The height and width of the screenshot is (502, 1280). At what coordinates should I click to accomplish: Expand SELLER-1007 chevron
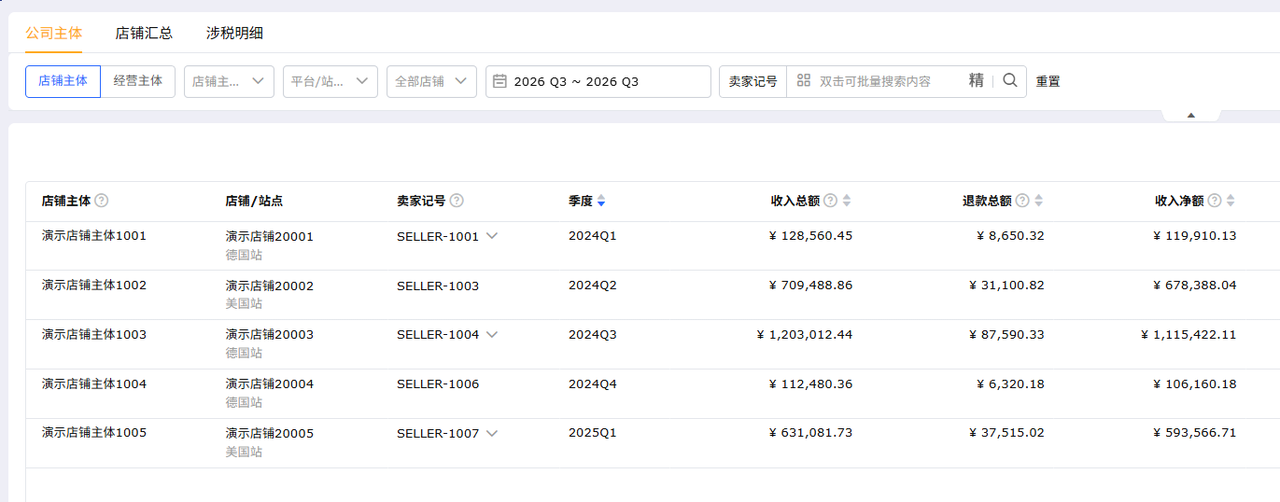click(492, 434)
